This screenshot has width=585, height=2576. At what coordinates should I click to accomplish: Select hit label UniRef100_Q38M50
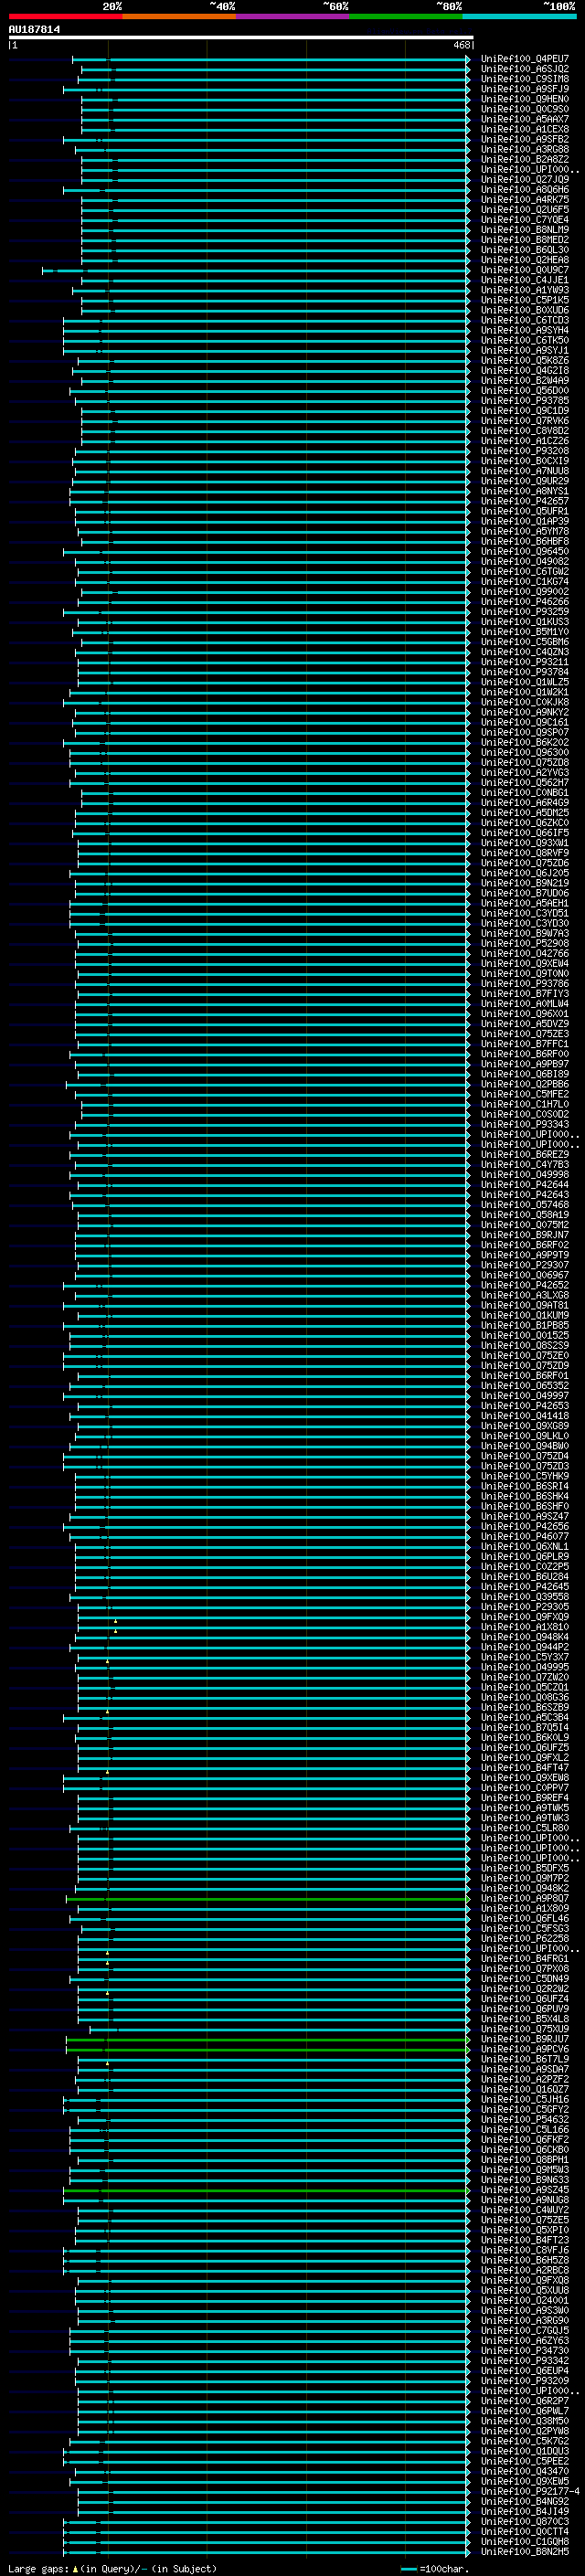coord(524,2421)
